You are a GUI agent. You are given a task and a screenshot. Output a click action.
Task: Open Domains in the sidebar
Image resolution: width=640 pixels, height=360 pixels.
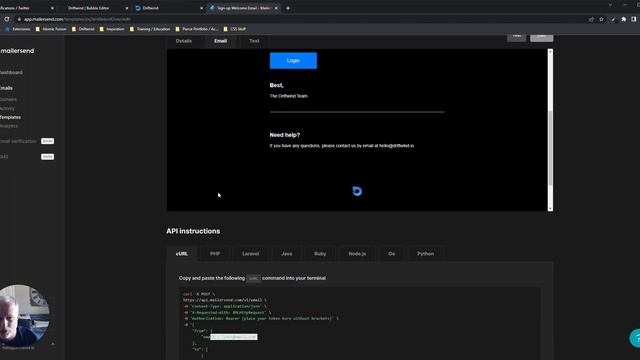point(9,99)
